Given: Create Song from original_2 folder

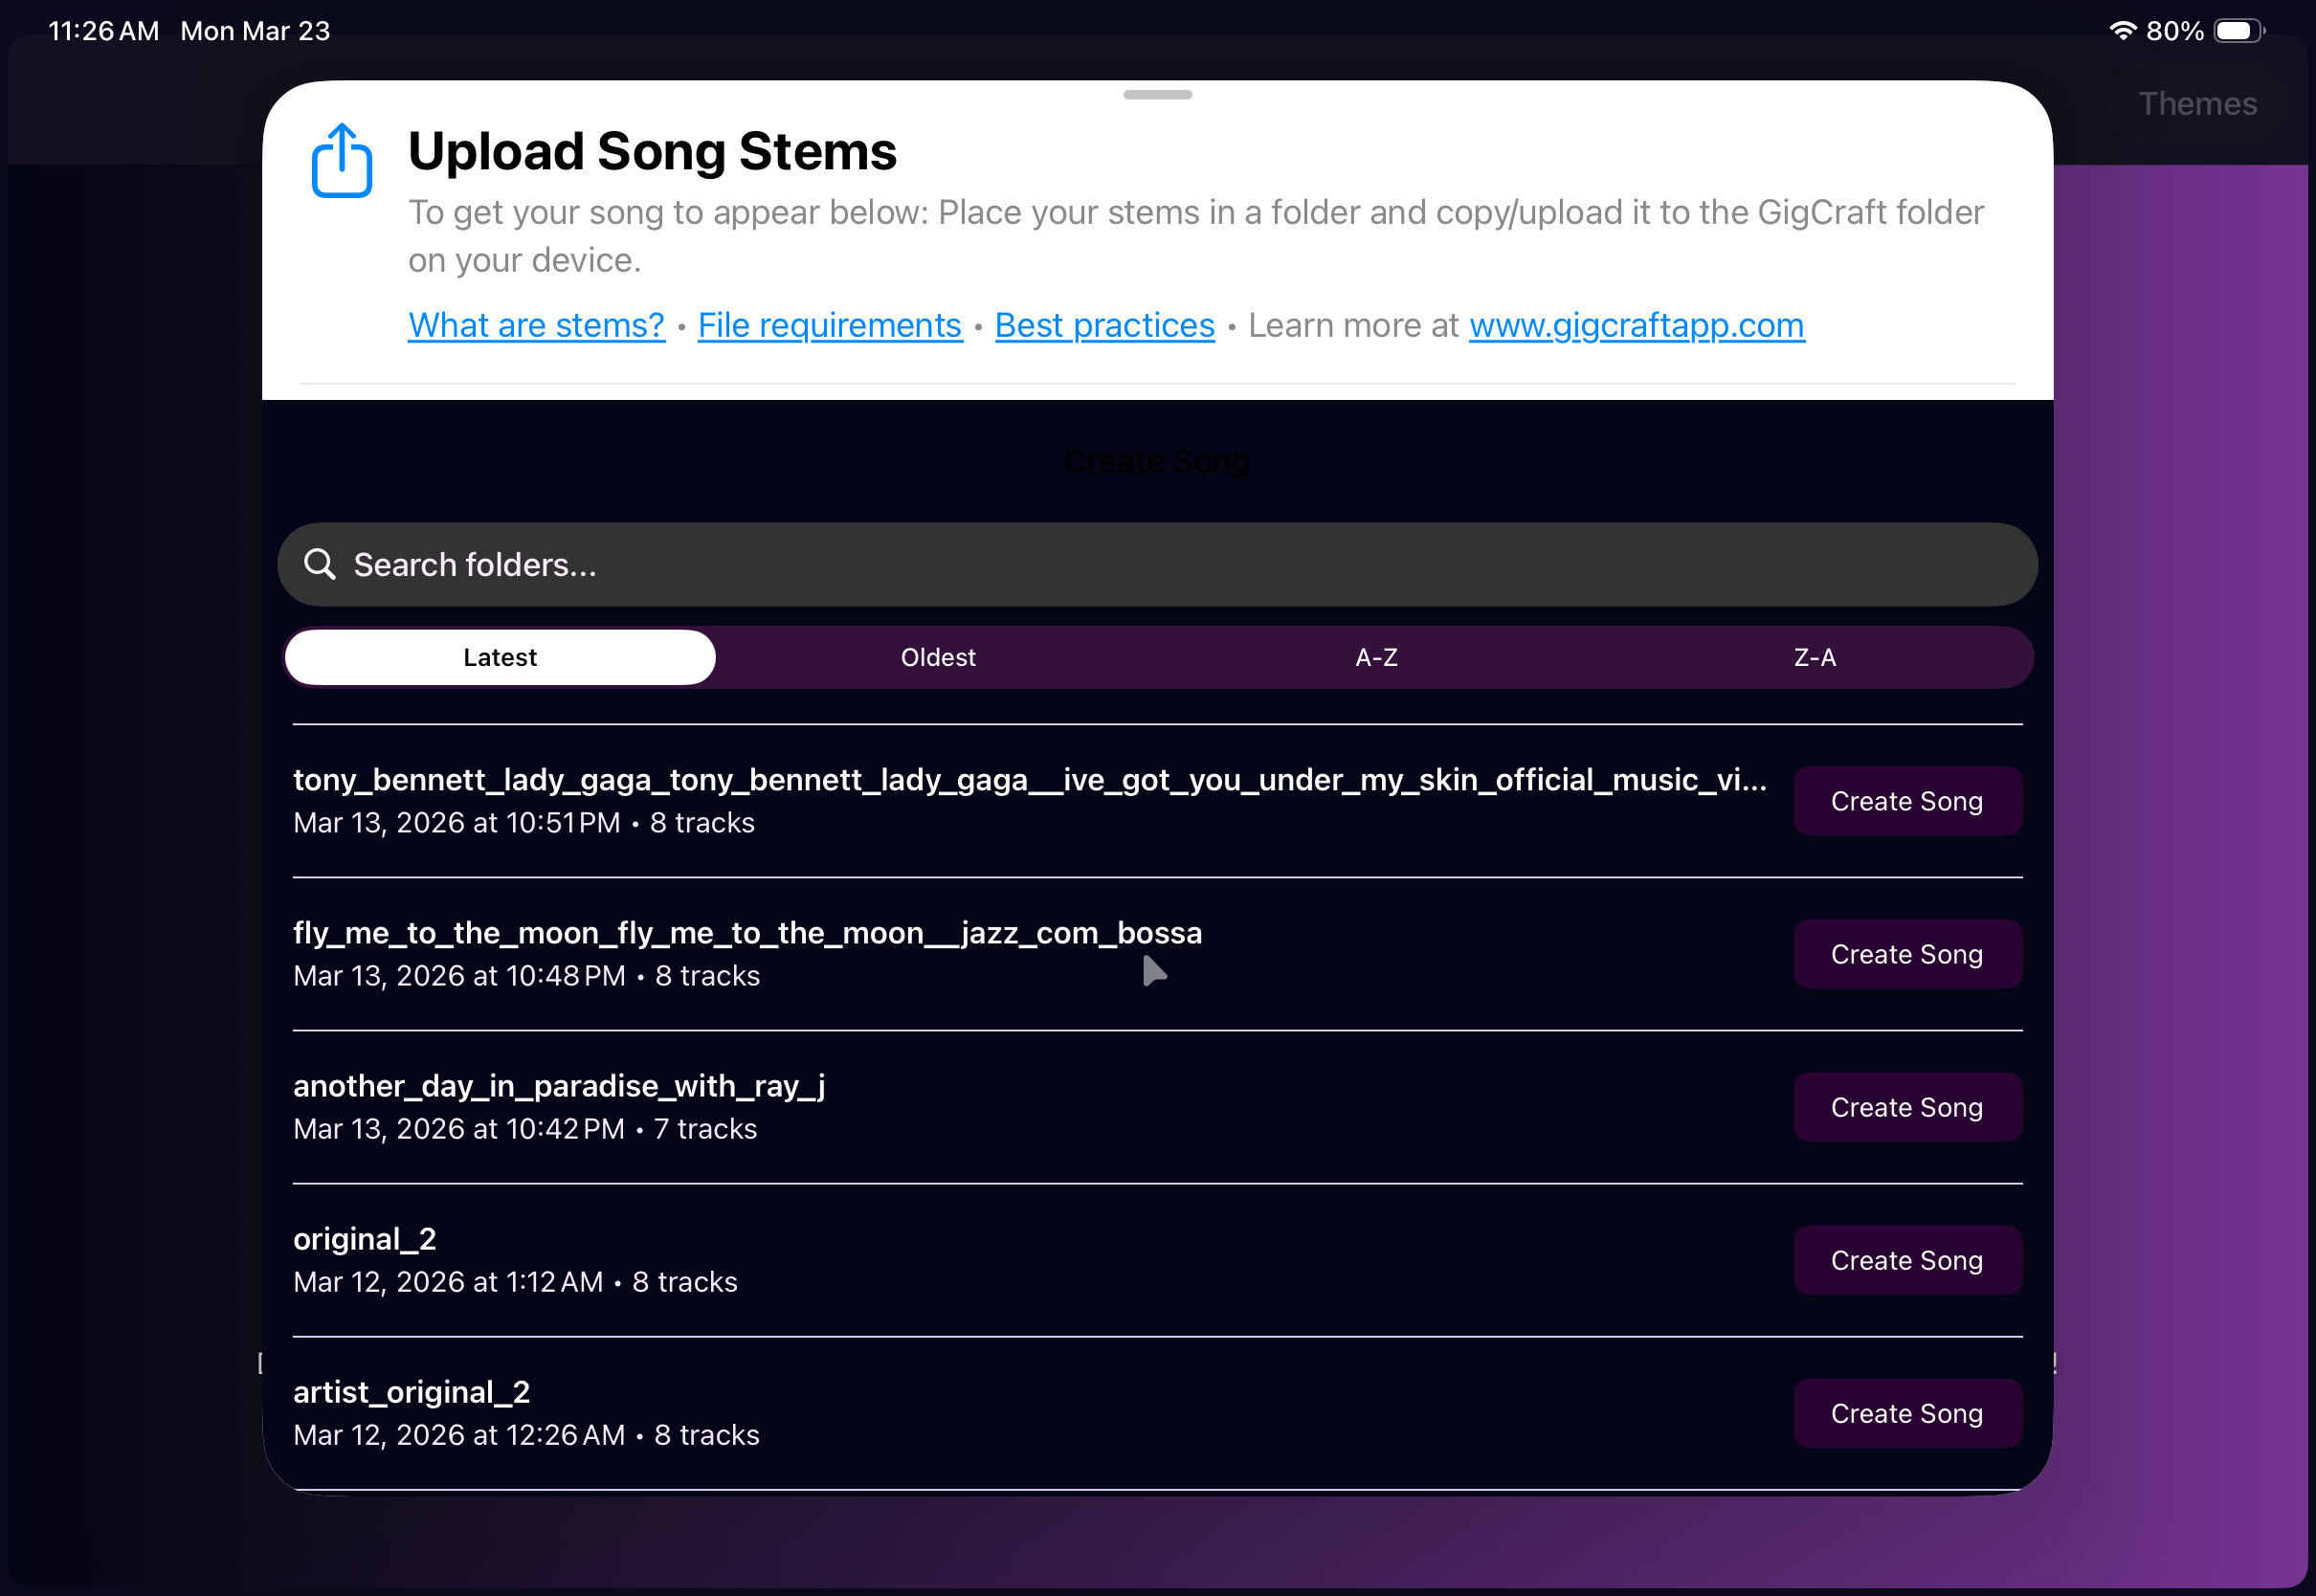Looking at the screenshot, I should click(x=1906, y=1260).
